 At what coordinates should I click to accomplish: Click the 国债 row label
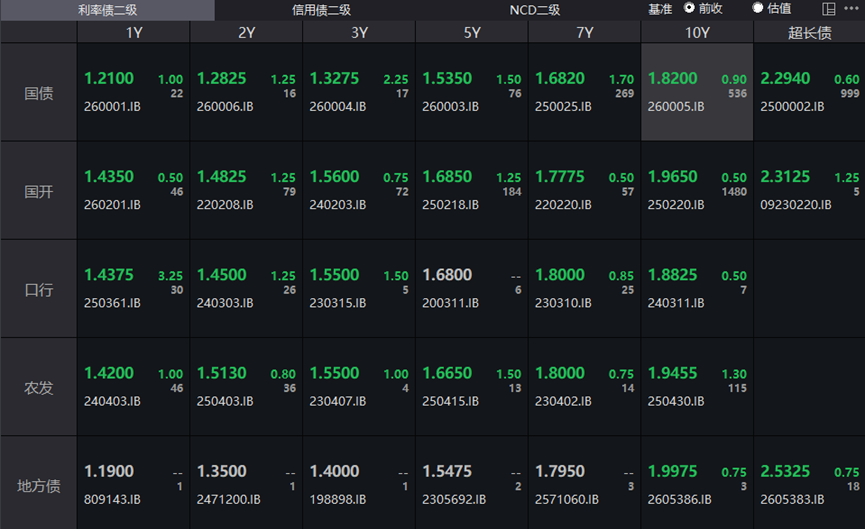click(39, 93)
